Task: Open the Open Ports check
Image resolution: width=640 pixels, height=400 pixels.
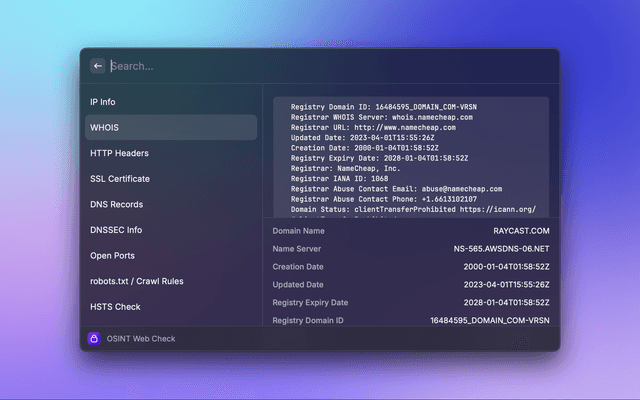Action: click(x=170, y=255)
